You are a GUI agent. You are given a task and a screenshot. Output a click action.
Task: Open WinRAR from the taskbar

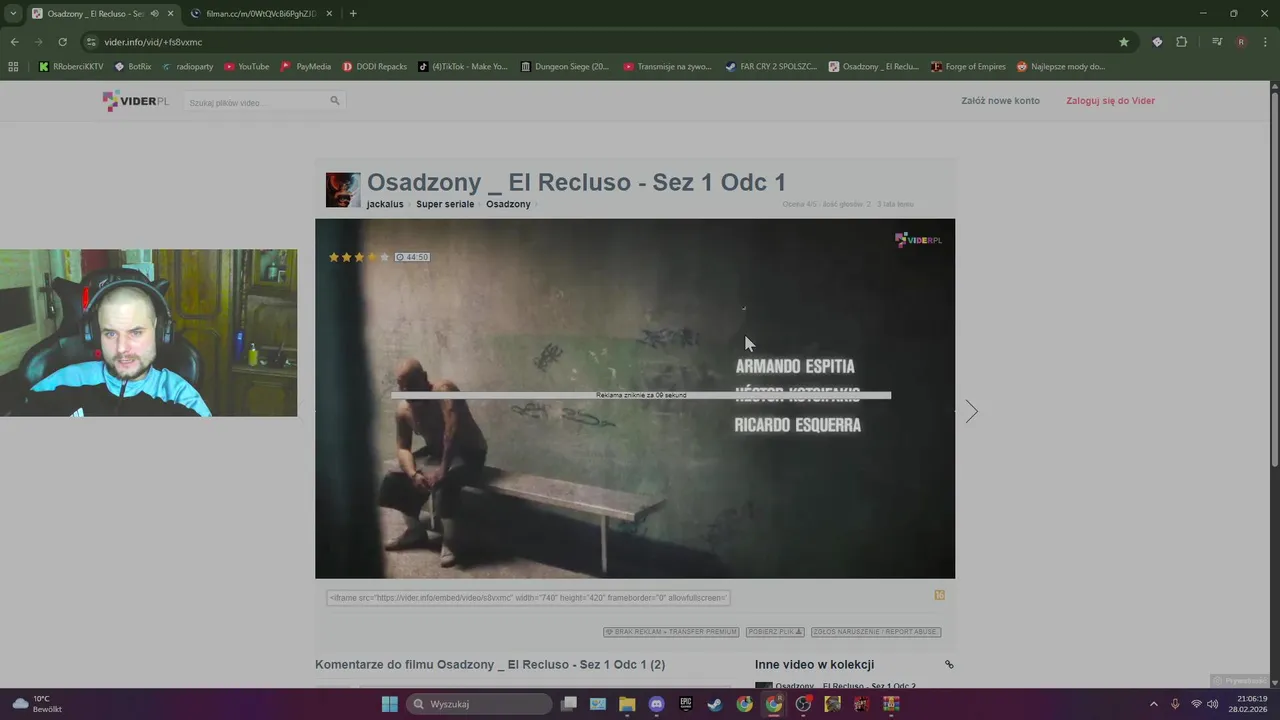coord(891,704)
